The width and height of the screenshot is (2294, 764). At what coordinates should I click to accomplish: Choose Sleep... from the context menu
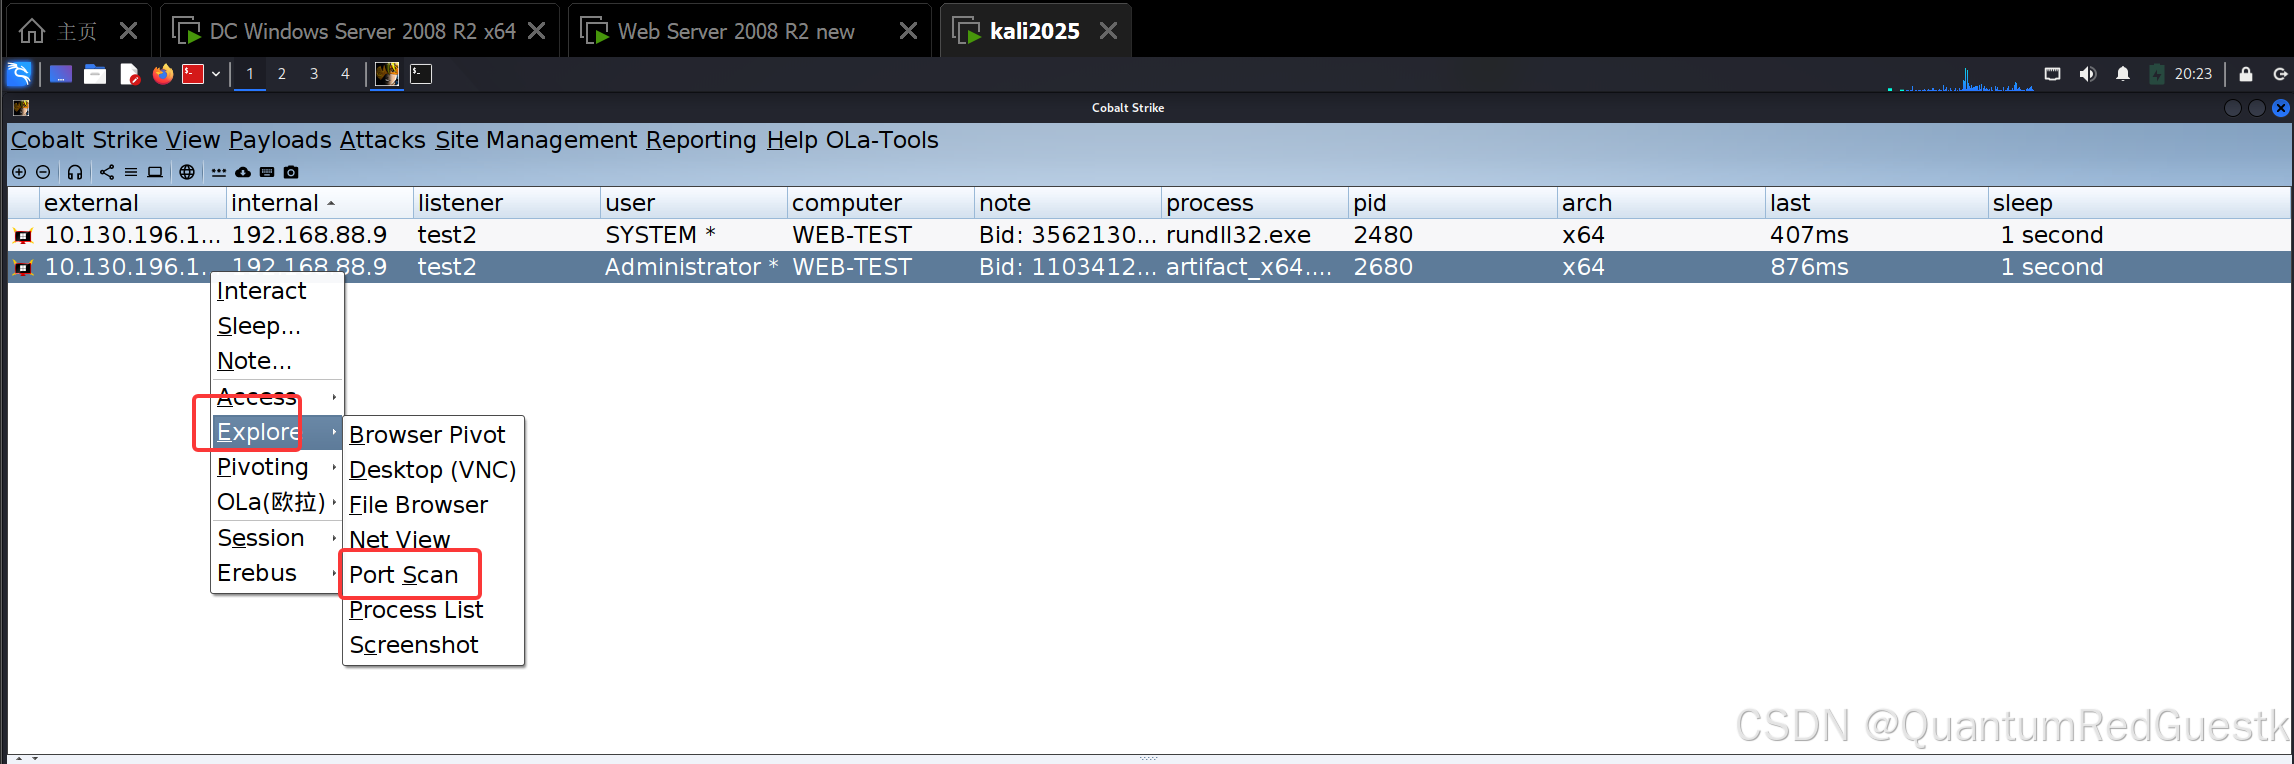click(277, 326)
